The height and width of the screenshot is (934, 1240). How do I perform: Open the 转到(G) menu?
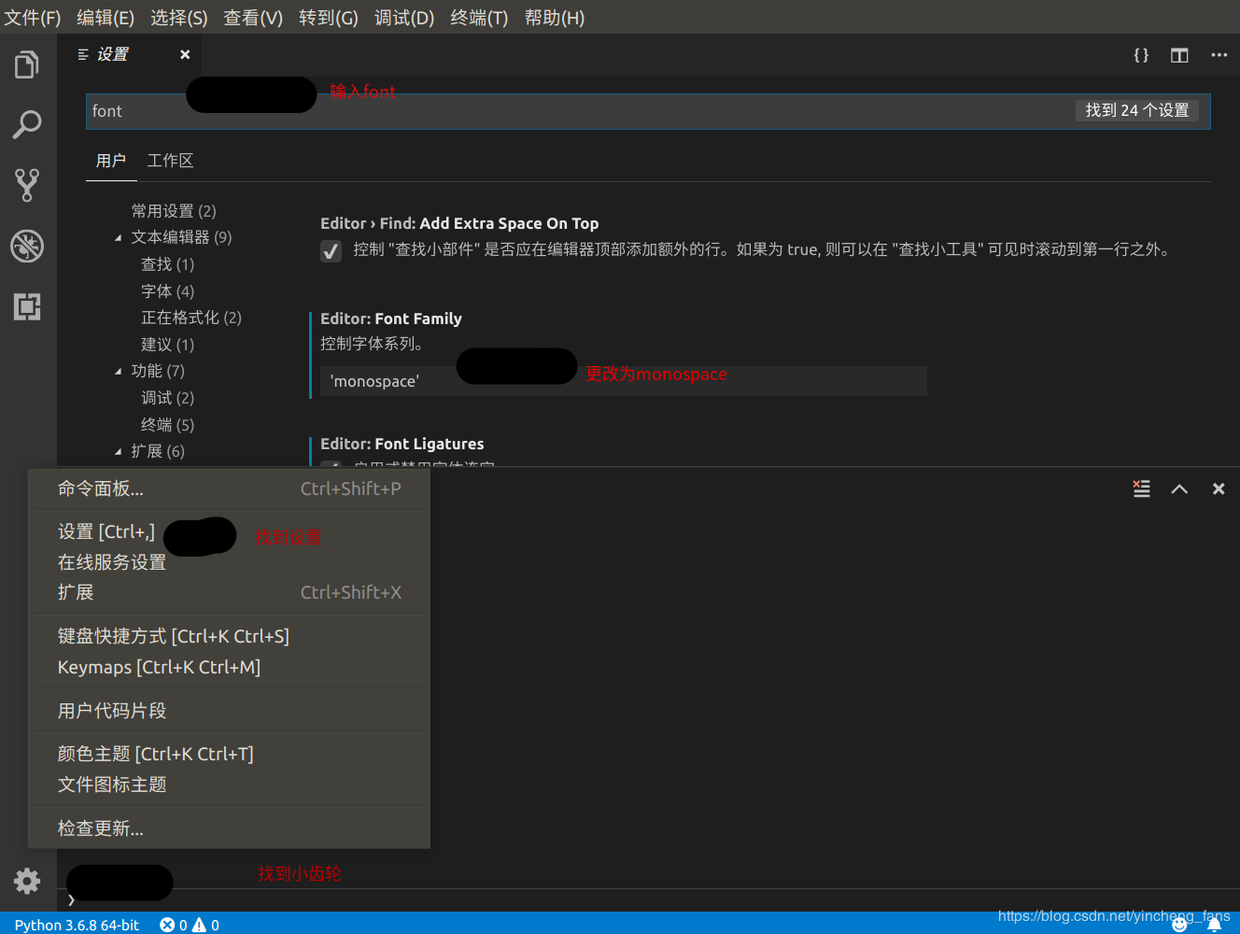coord(328,17)
